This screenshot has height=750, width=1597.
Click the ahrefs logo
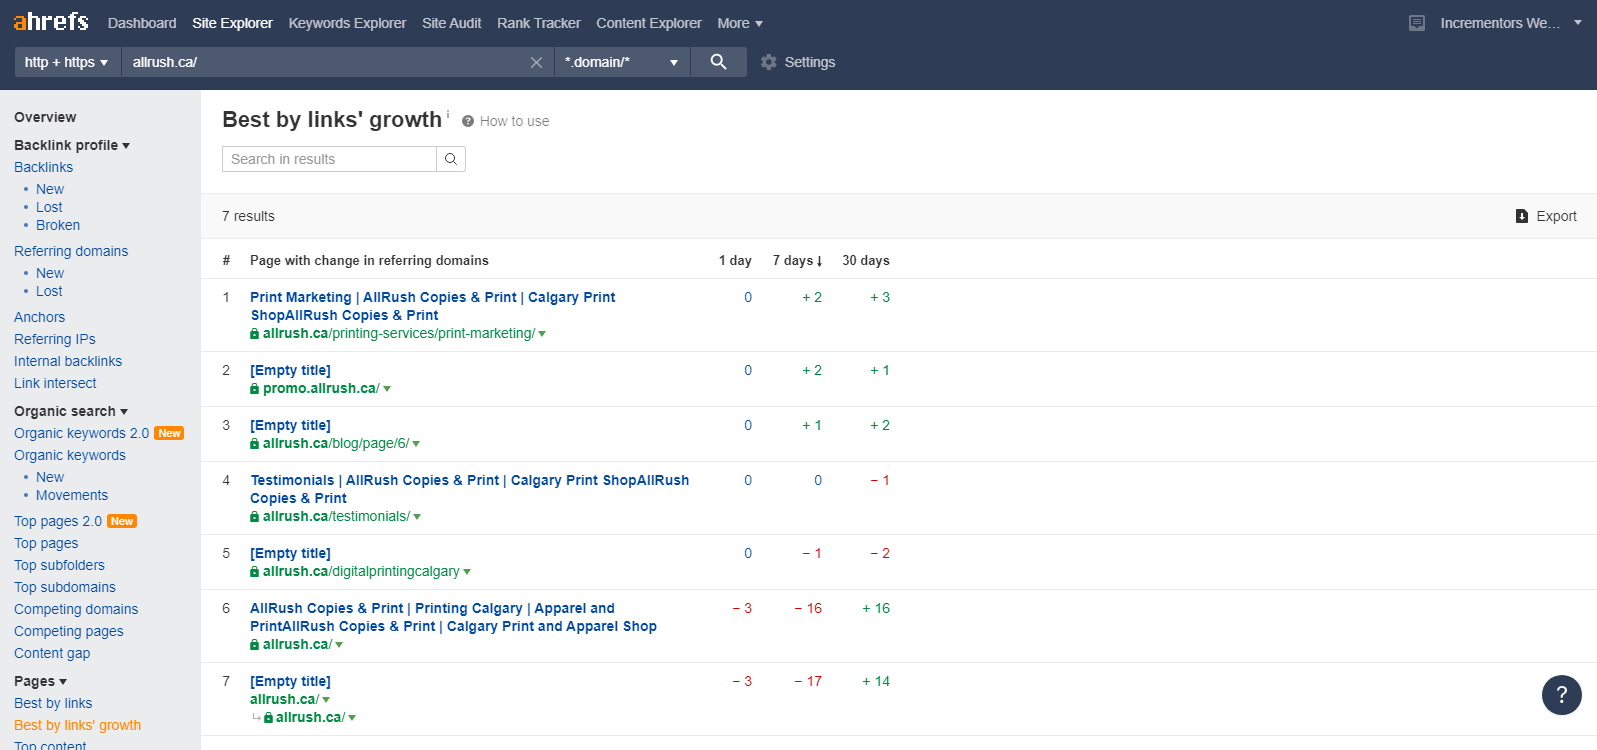click(x=51, y=22)
